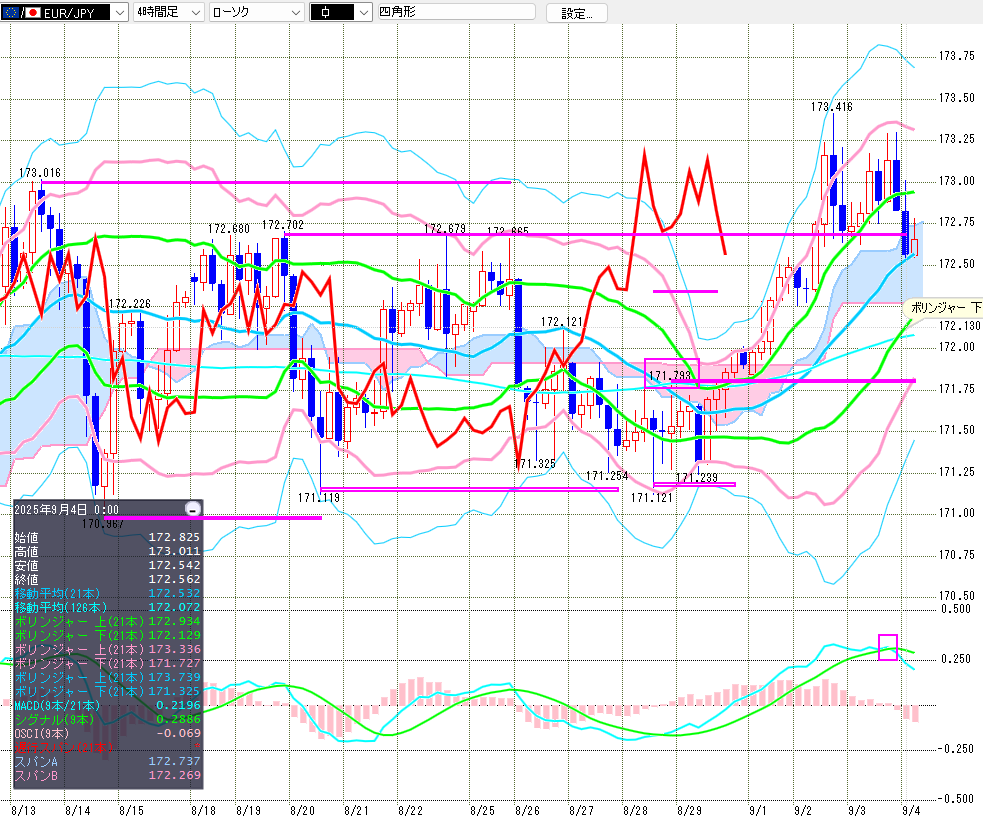Click the 8/13 date axis label
Viewport: 983px width, 819px height.
pyautogui.click(x=23, y=810)
